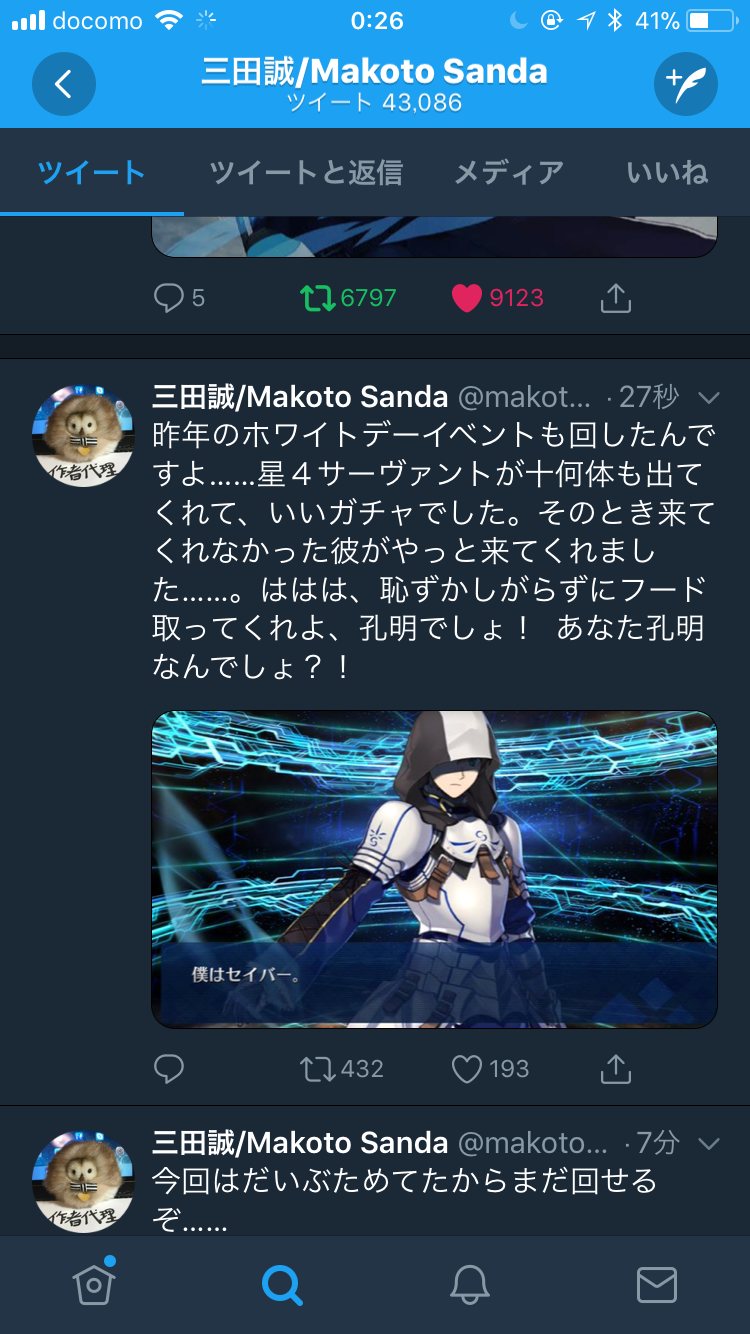750x1334 pixels.
Task: Go back using the header arrow
Action: tap(64, 84)
